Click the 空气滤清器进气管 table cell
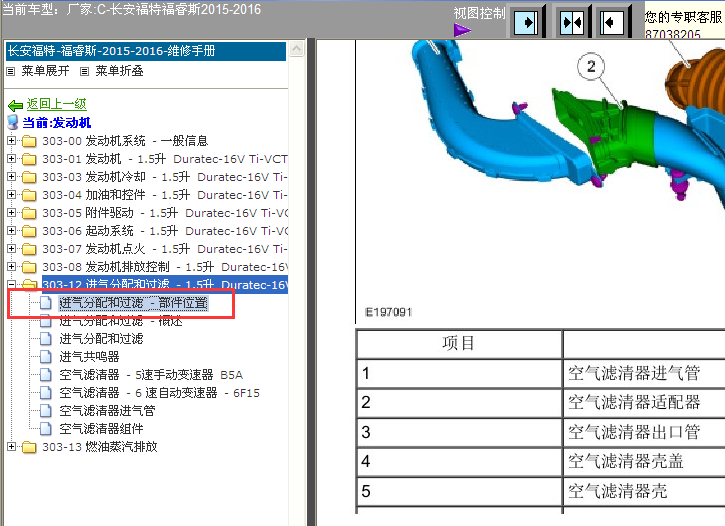 pos(644,373)
